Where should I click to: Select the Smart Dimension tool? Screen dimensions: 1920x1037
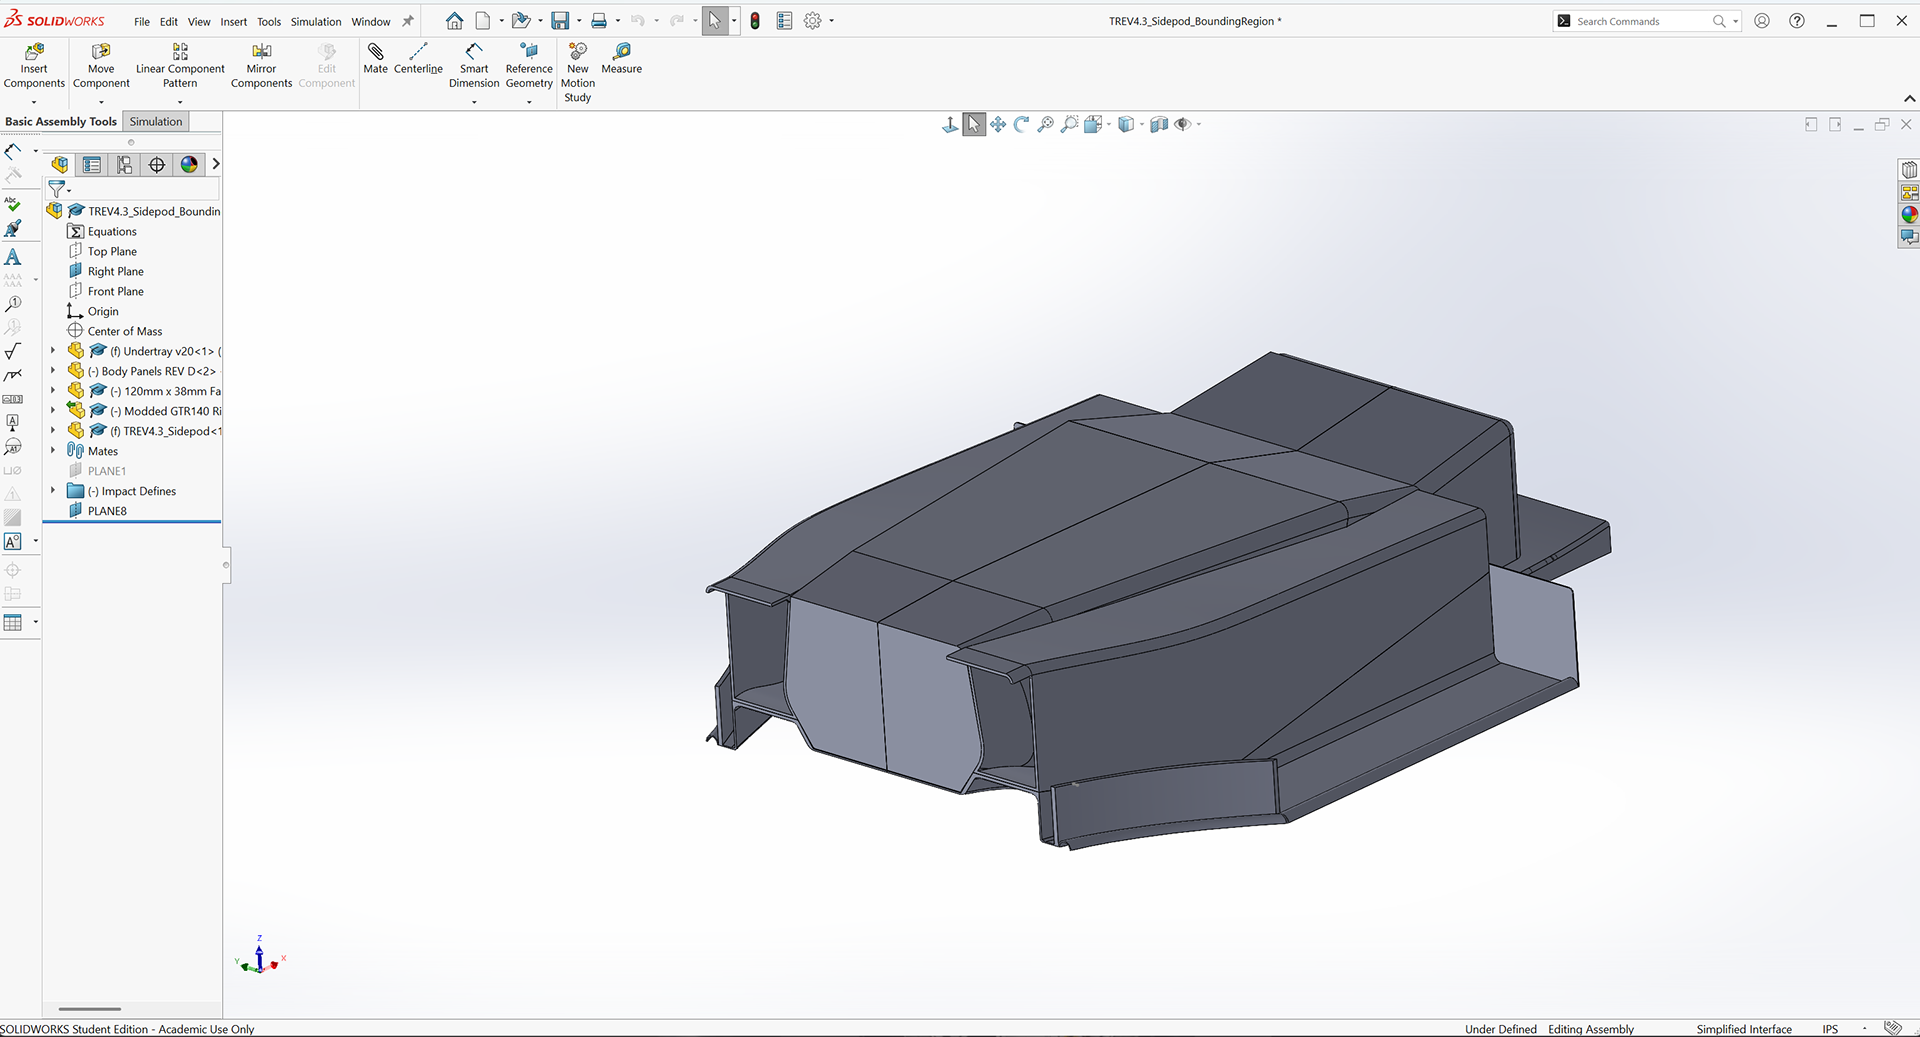pos(474,55)
